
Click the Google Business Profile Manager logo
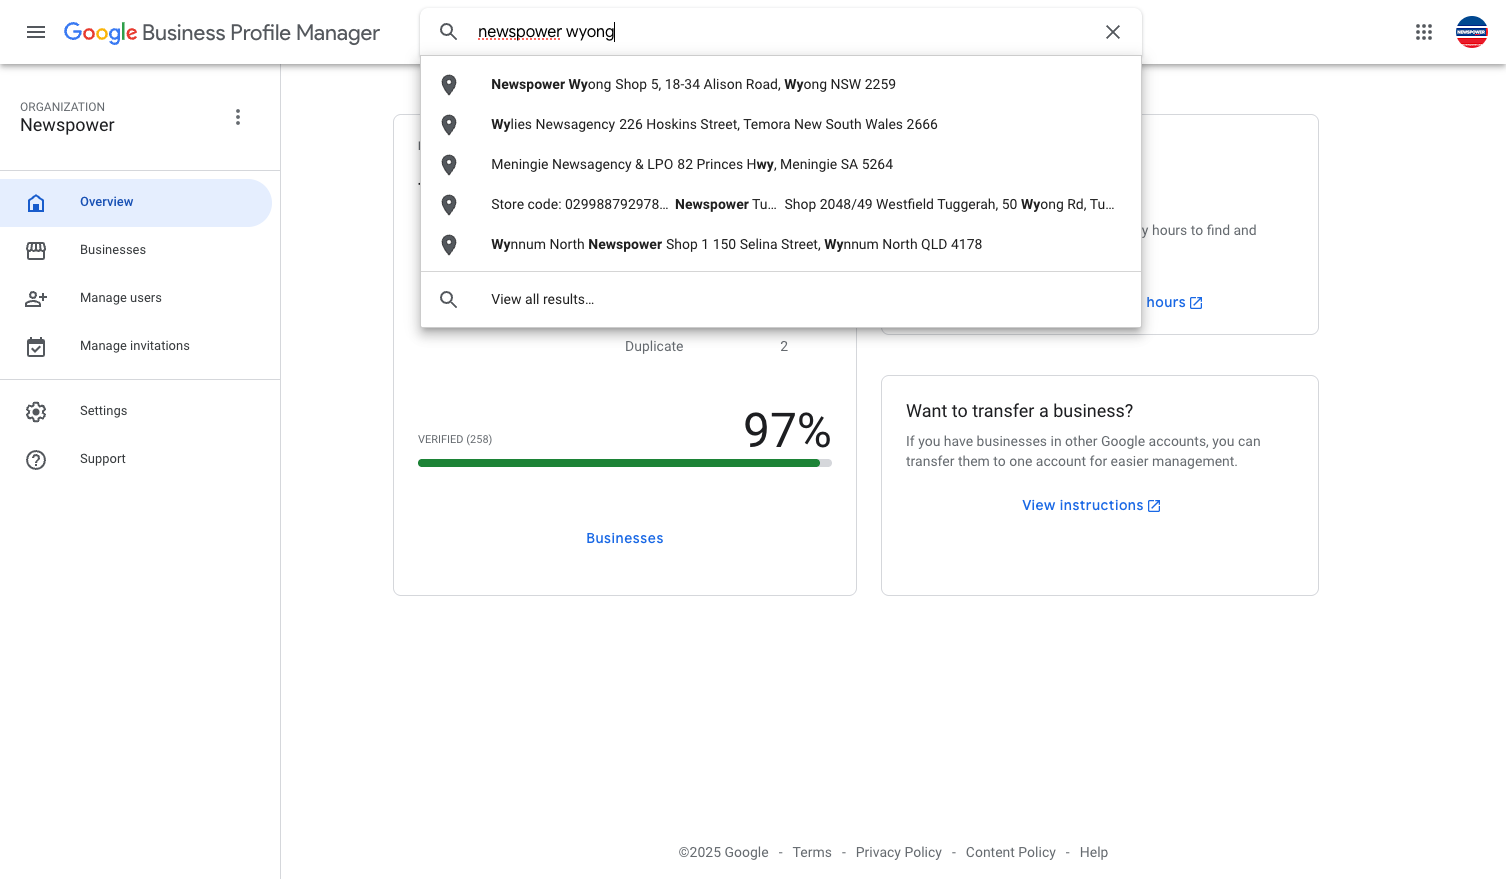(x=221, y=32)
